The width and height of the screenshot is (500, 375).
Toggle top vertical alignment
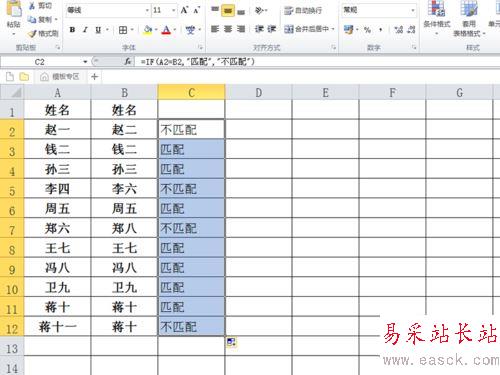(x=215, y=10)
